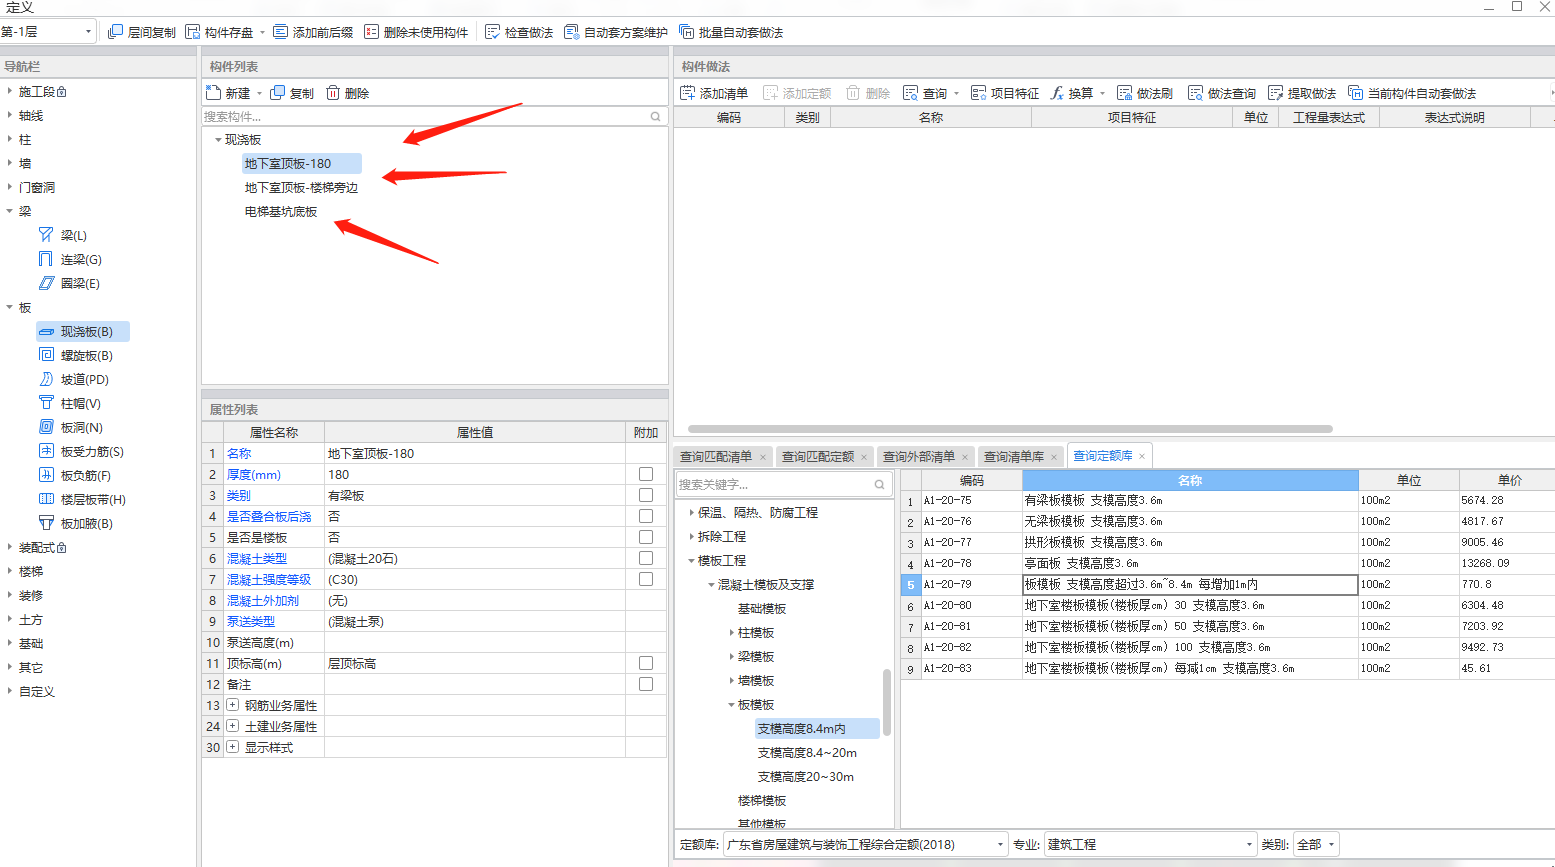Click 泵送类型 property link
This screenshot has width=1555, height=867.
point(251,621)
